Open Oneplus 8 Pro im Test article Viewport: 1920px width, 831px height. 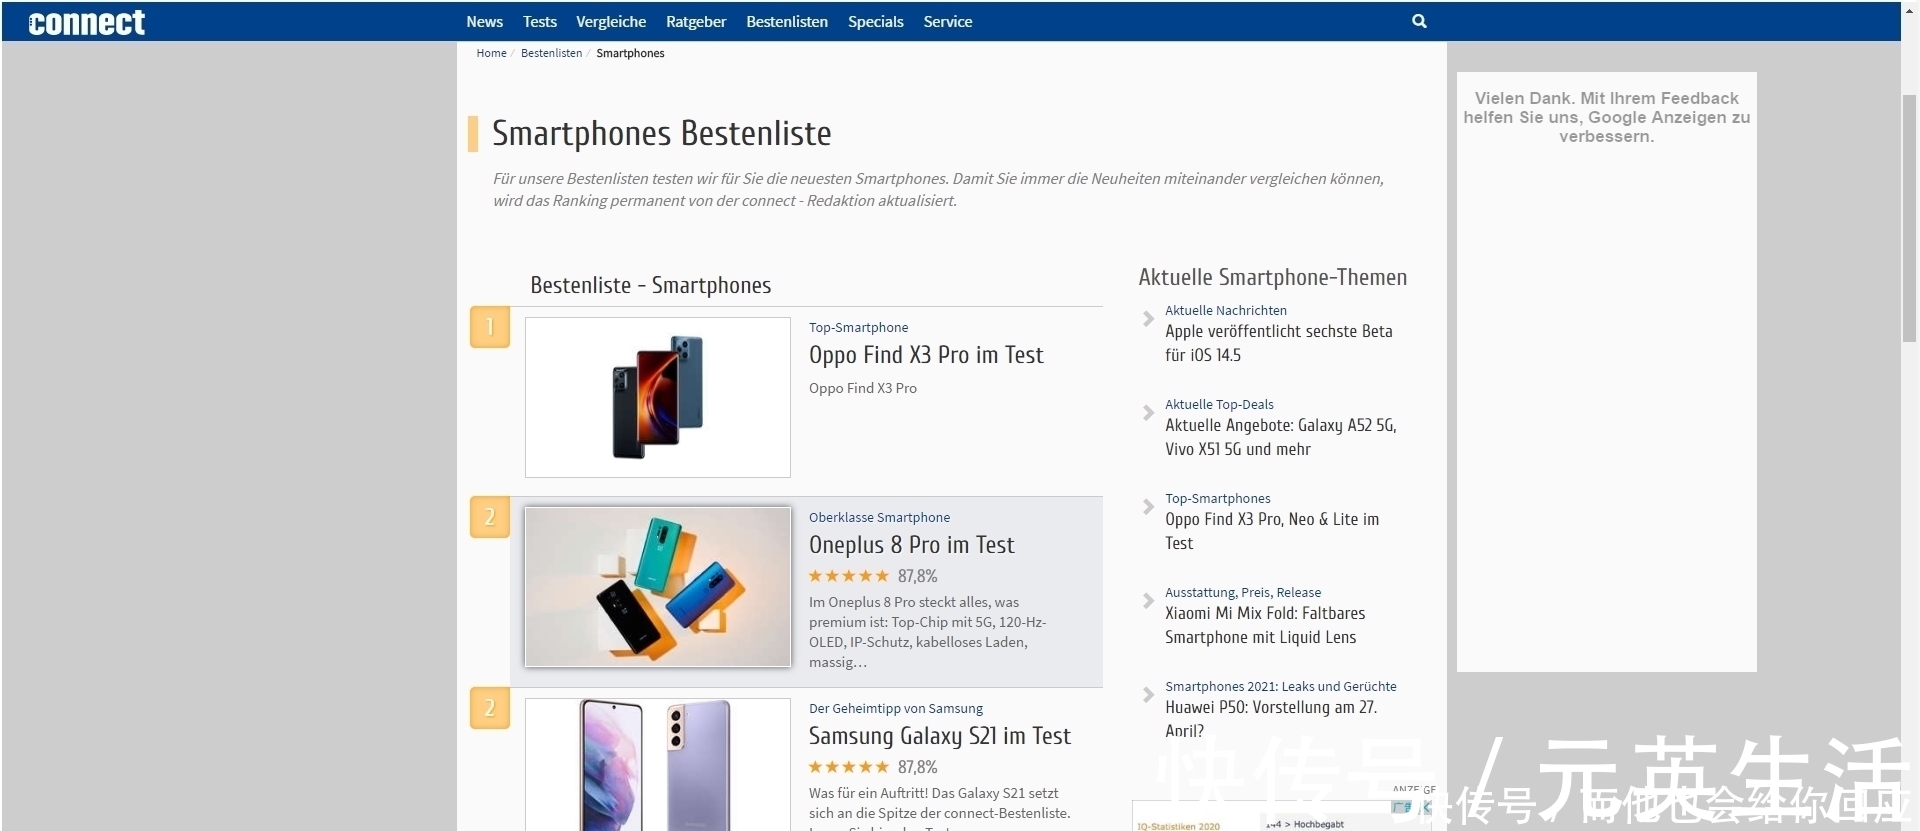[x=912, y=545]
